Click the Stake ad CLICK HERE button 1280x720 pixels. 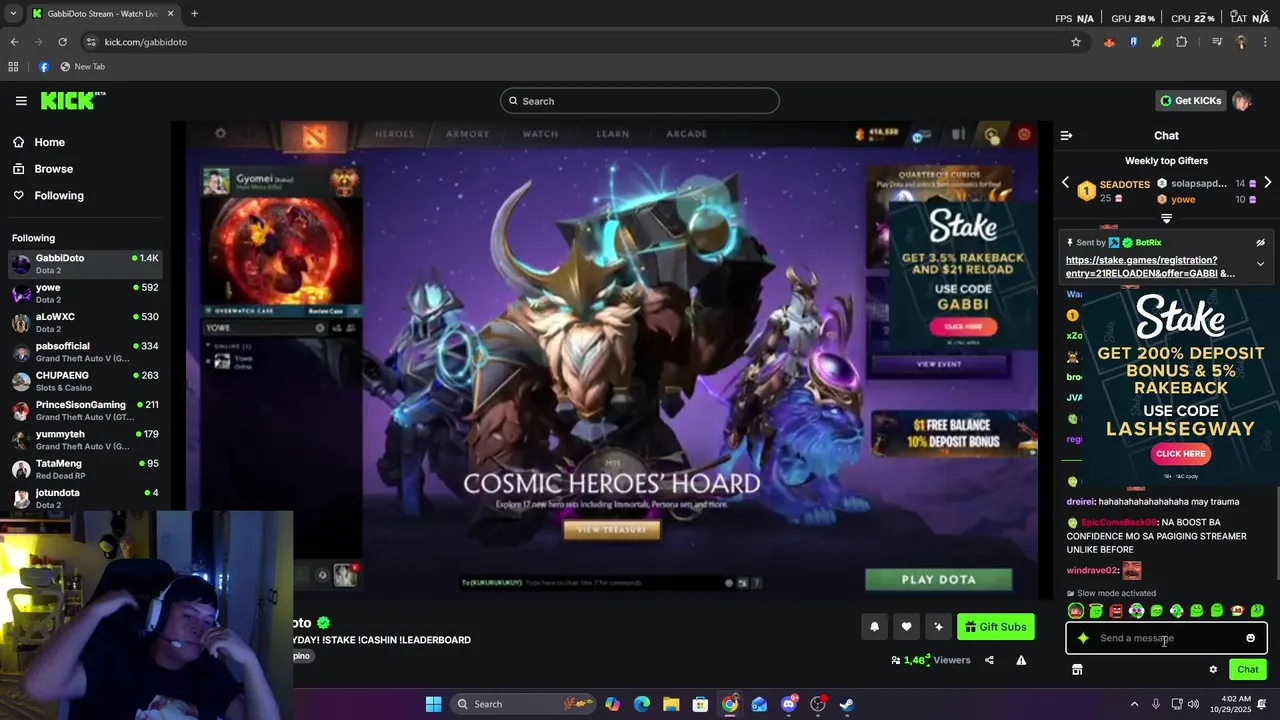(1180, 454)
